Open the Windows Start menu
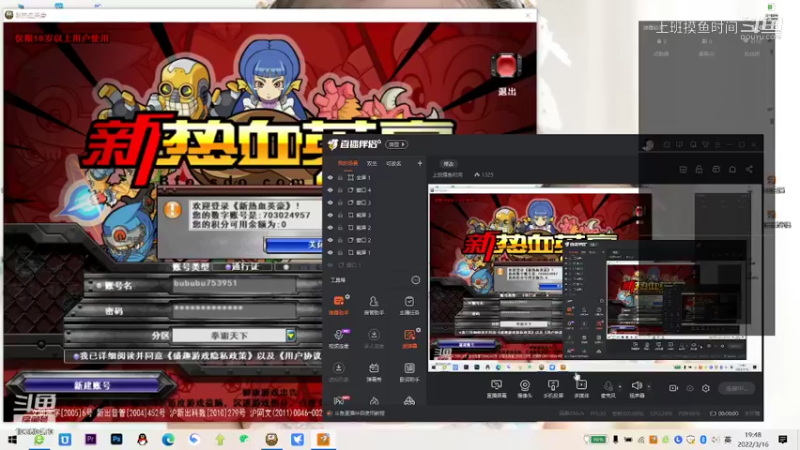The height and width of the screenshot is (450, 800). (13, 439)
